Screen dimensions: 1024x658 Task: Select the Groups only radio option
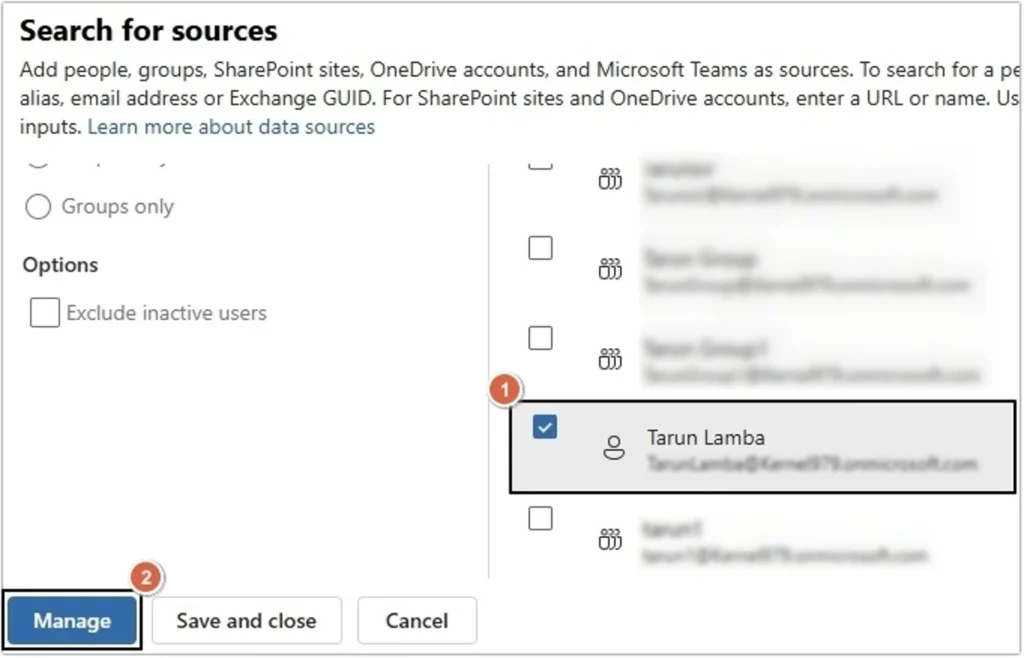click(x=38, y=207)
